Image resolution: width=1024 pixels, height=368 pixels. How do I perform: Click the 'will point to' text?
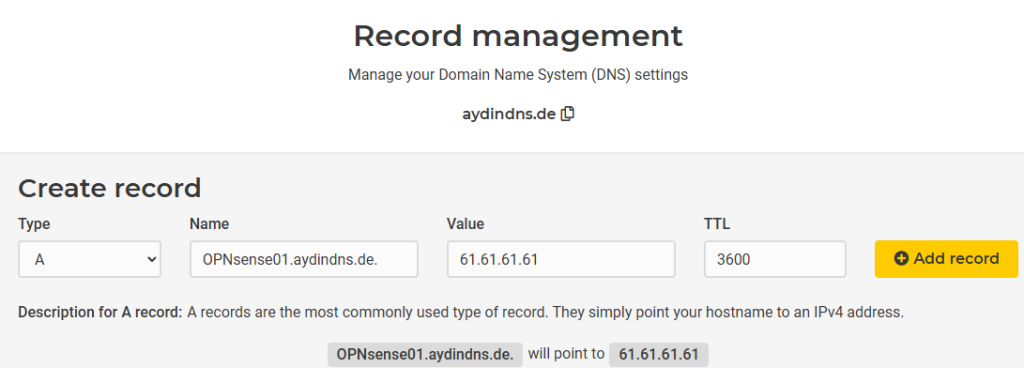(566, 354)
